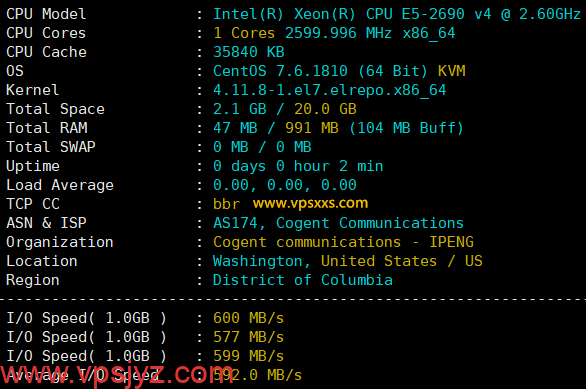Click the 'CPU Model' label
The image size is (586, 389).
pos(46,14)
